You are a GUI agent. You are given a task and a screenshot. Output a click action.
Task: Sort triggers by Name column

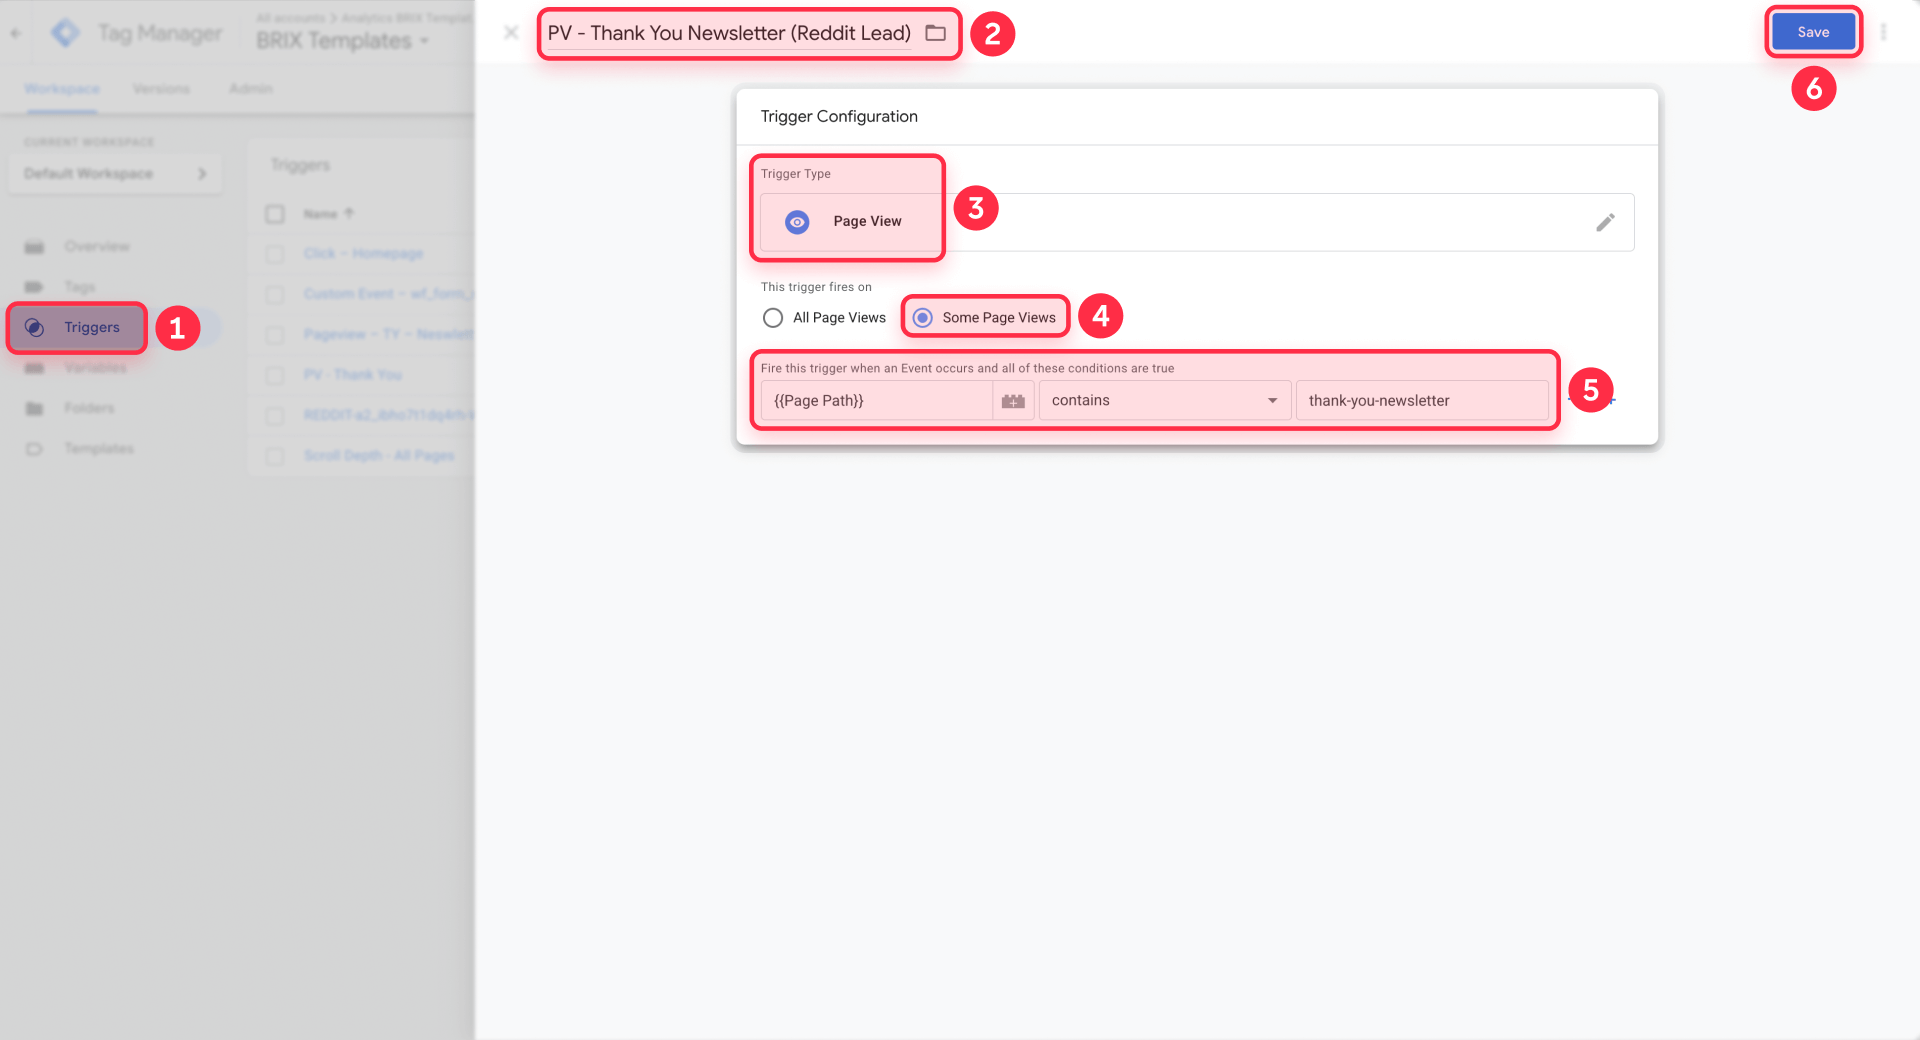[328, 214]
